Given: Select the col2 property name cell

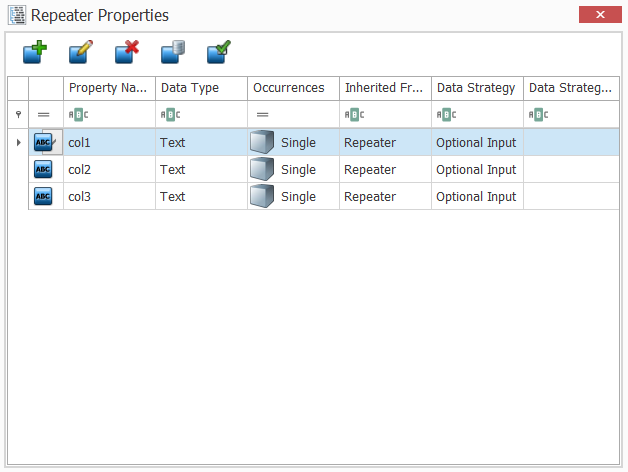Looking at the screenshot, I should click(109, 169).
